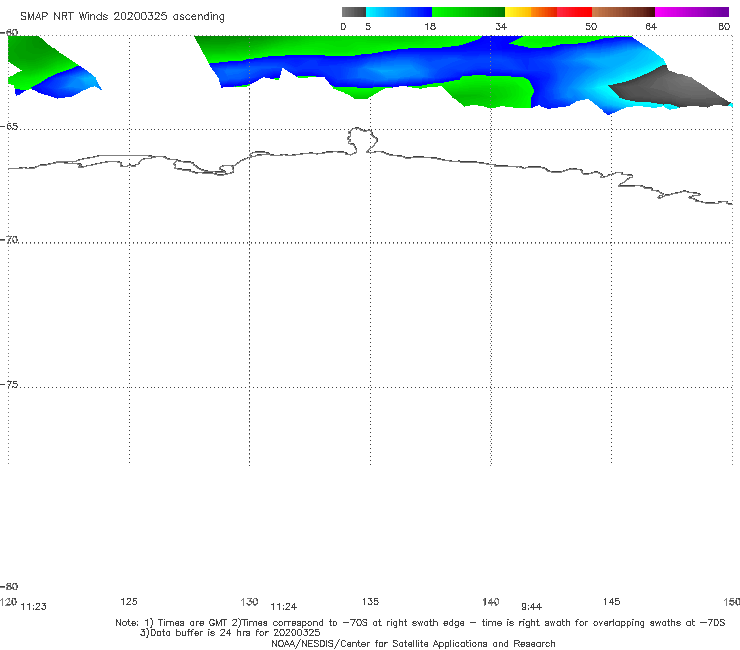Click the light blue 5-18 colorbar segment
Screen dimensions: 740x650
399,12
